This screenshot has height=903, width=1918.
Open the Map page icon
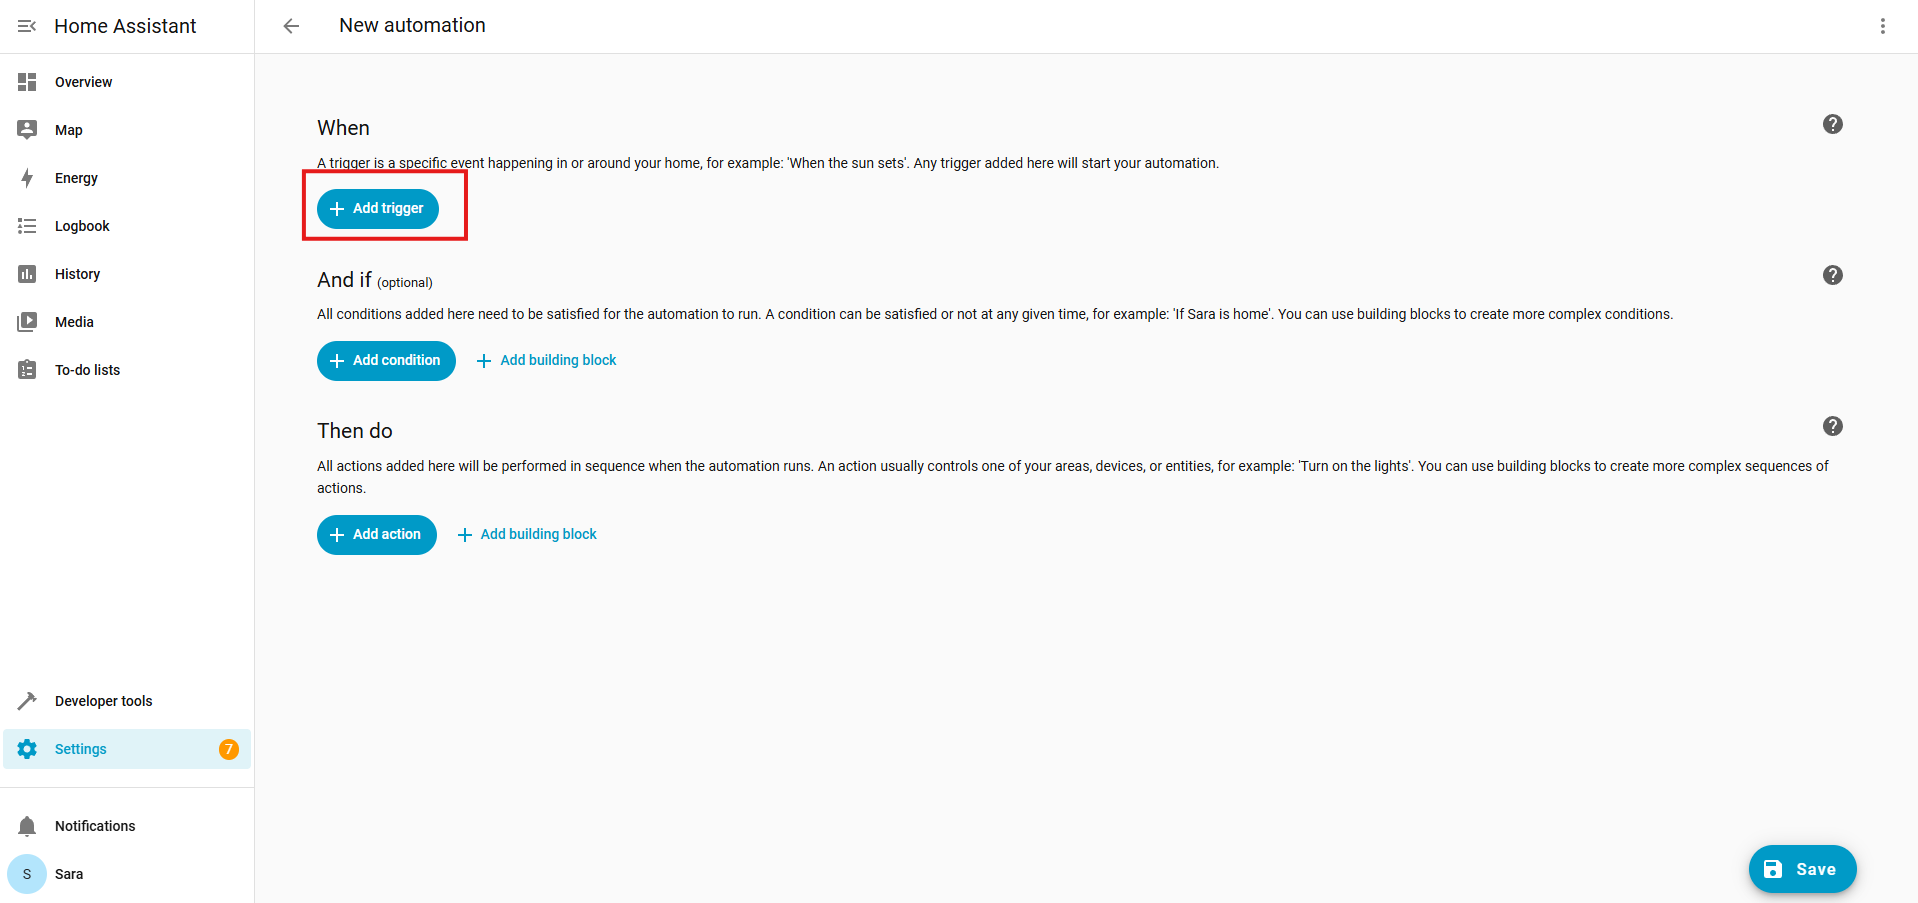27,130
